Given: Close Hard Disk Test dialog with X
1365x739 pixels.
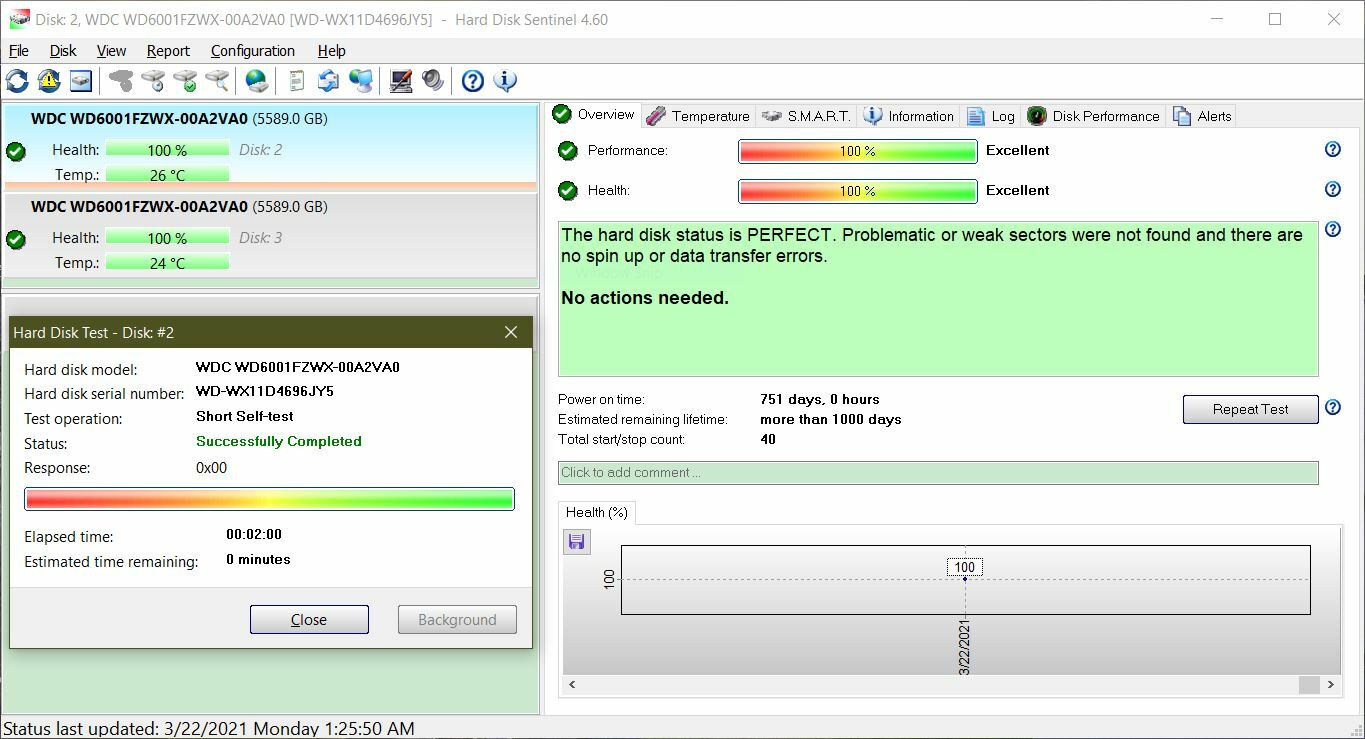Looking at the screenshot, I should pyautogui.click(x=511, y=332).
